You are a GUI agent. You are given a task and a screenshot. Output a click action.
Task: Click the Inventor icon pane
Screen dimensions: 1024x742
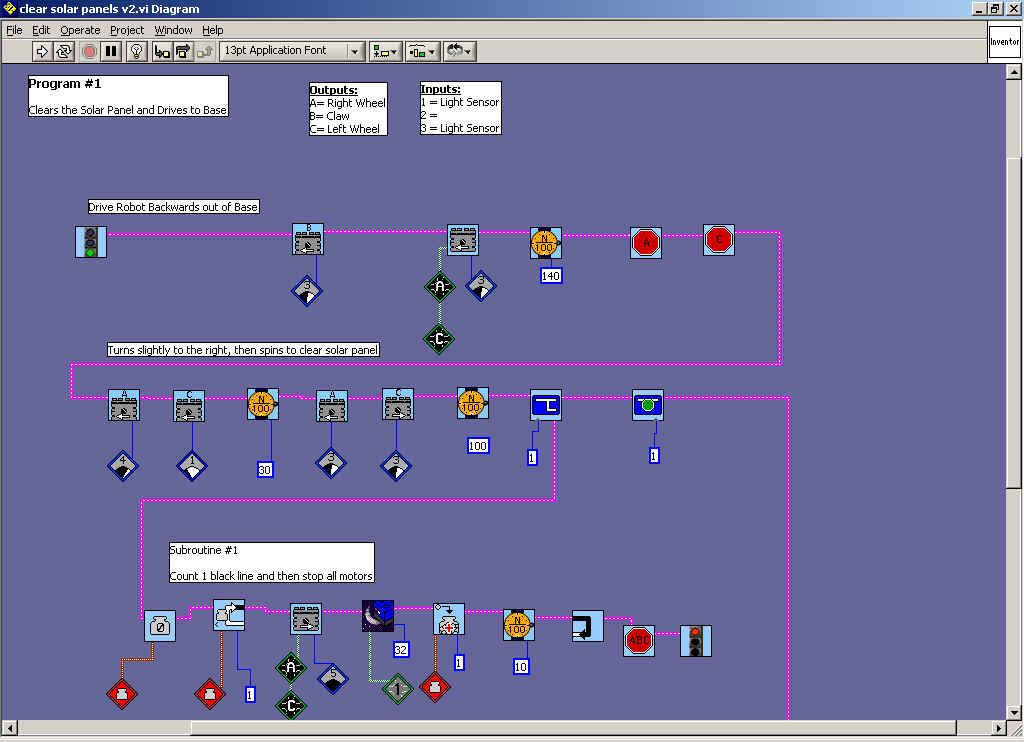[1004, 43]
